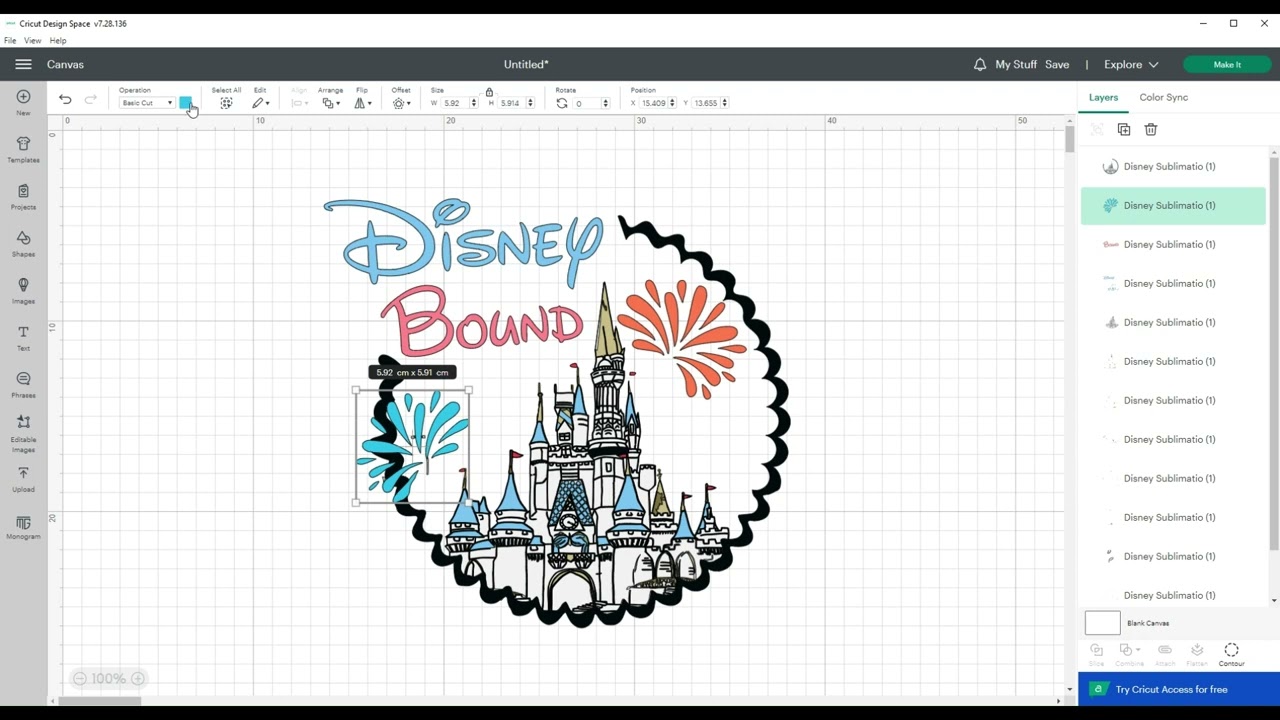This screenshot has height=720, width=1280.
Task: Zoom out with the minus button
Action: click(79, 678)
